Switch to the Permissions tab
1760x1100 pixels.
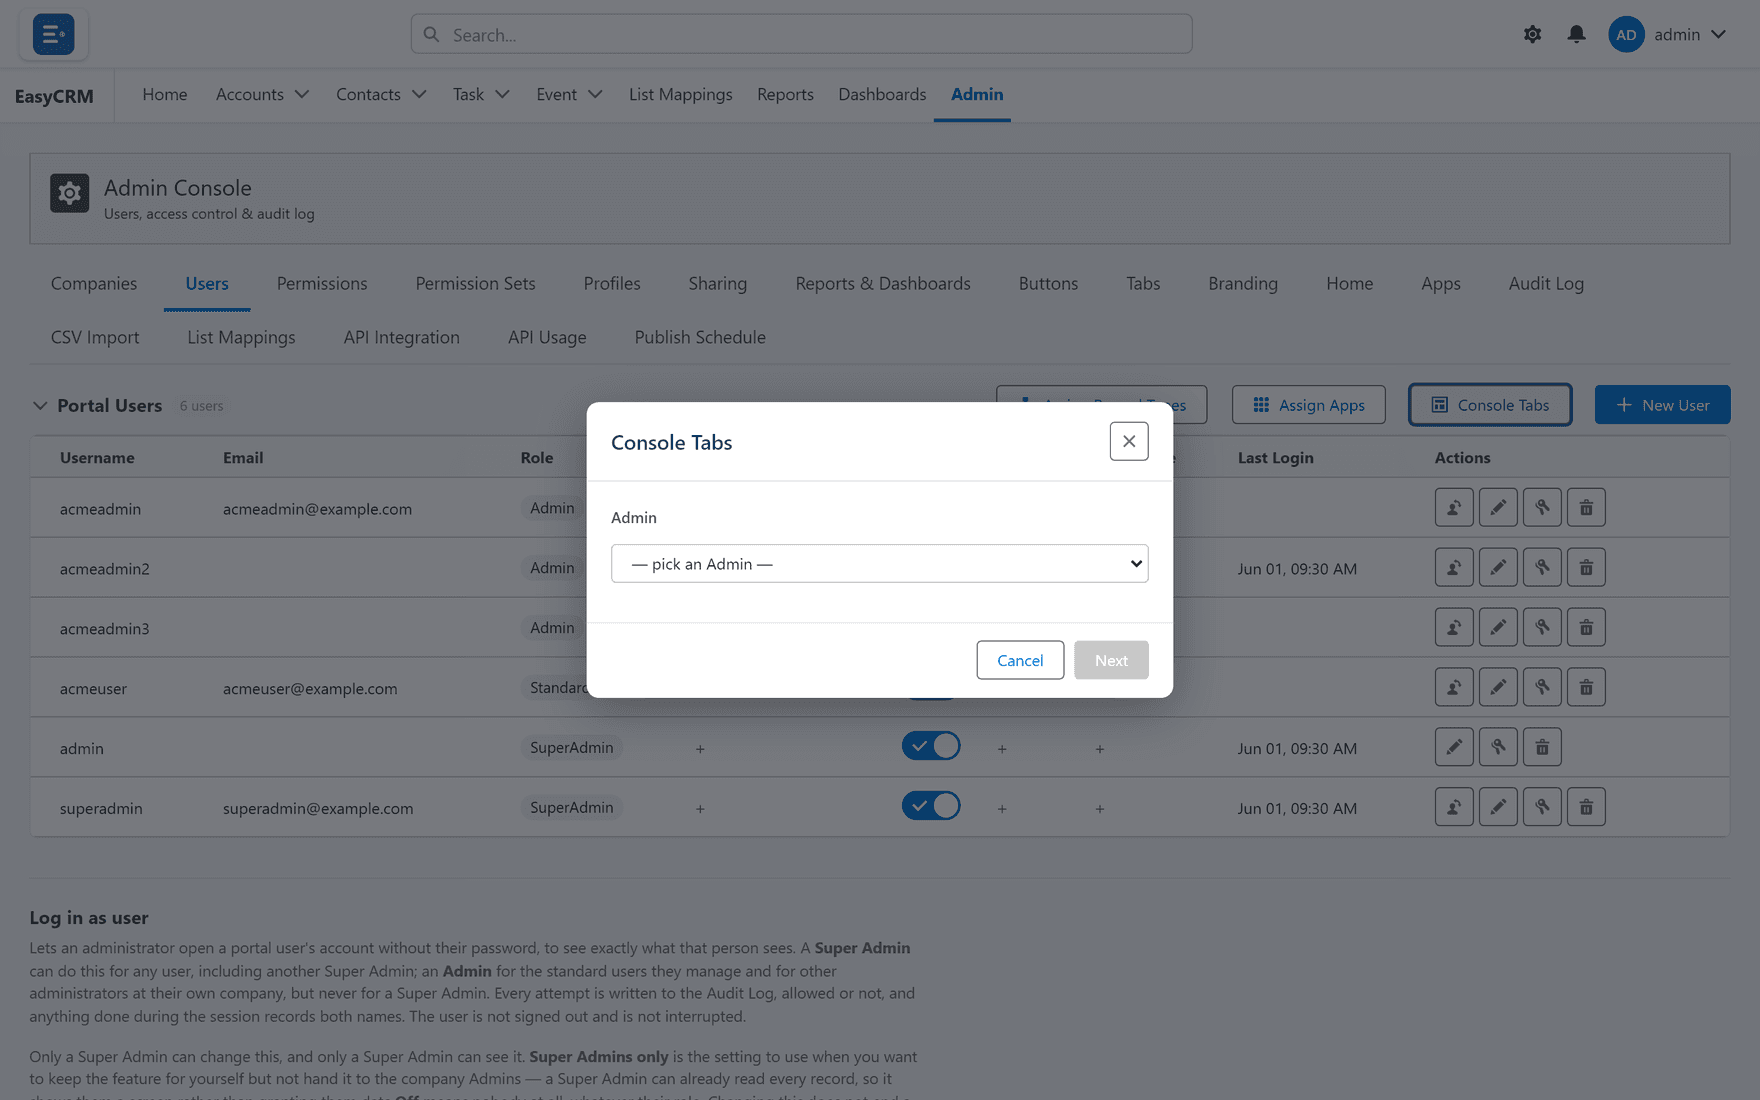(x=322, y=283)
